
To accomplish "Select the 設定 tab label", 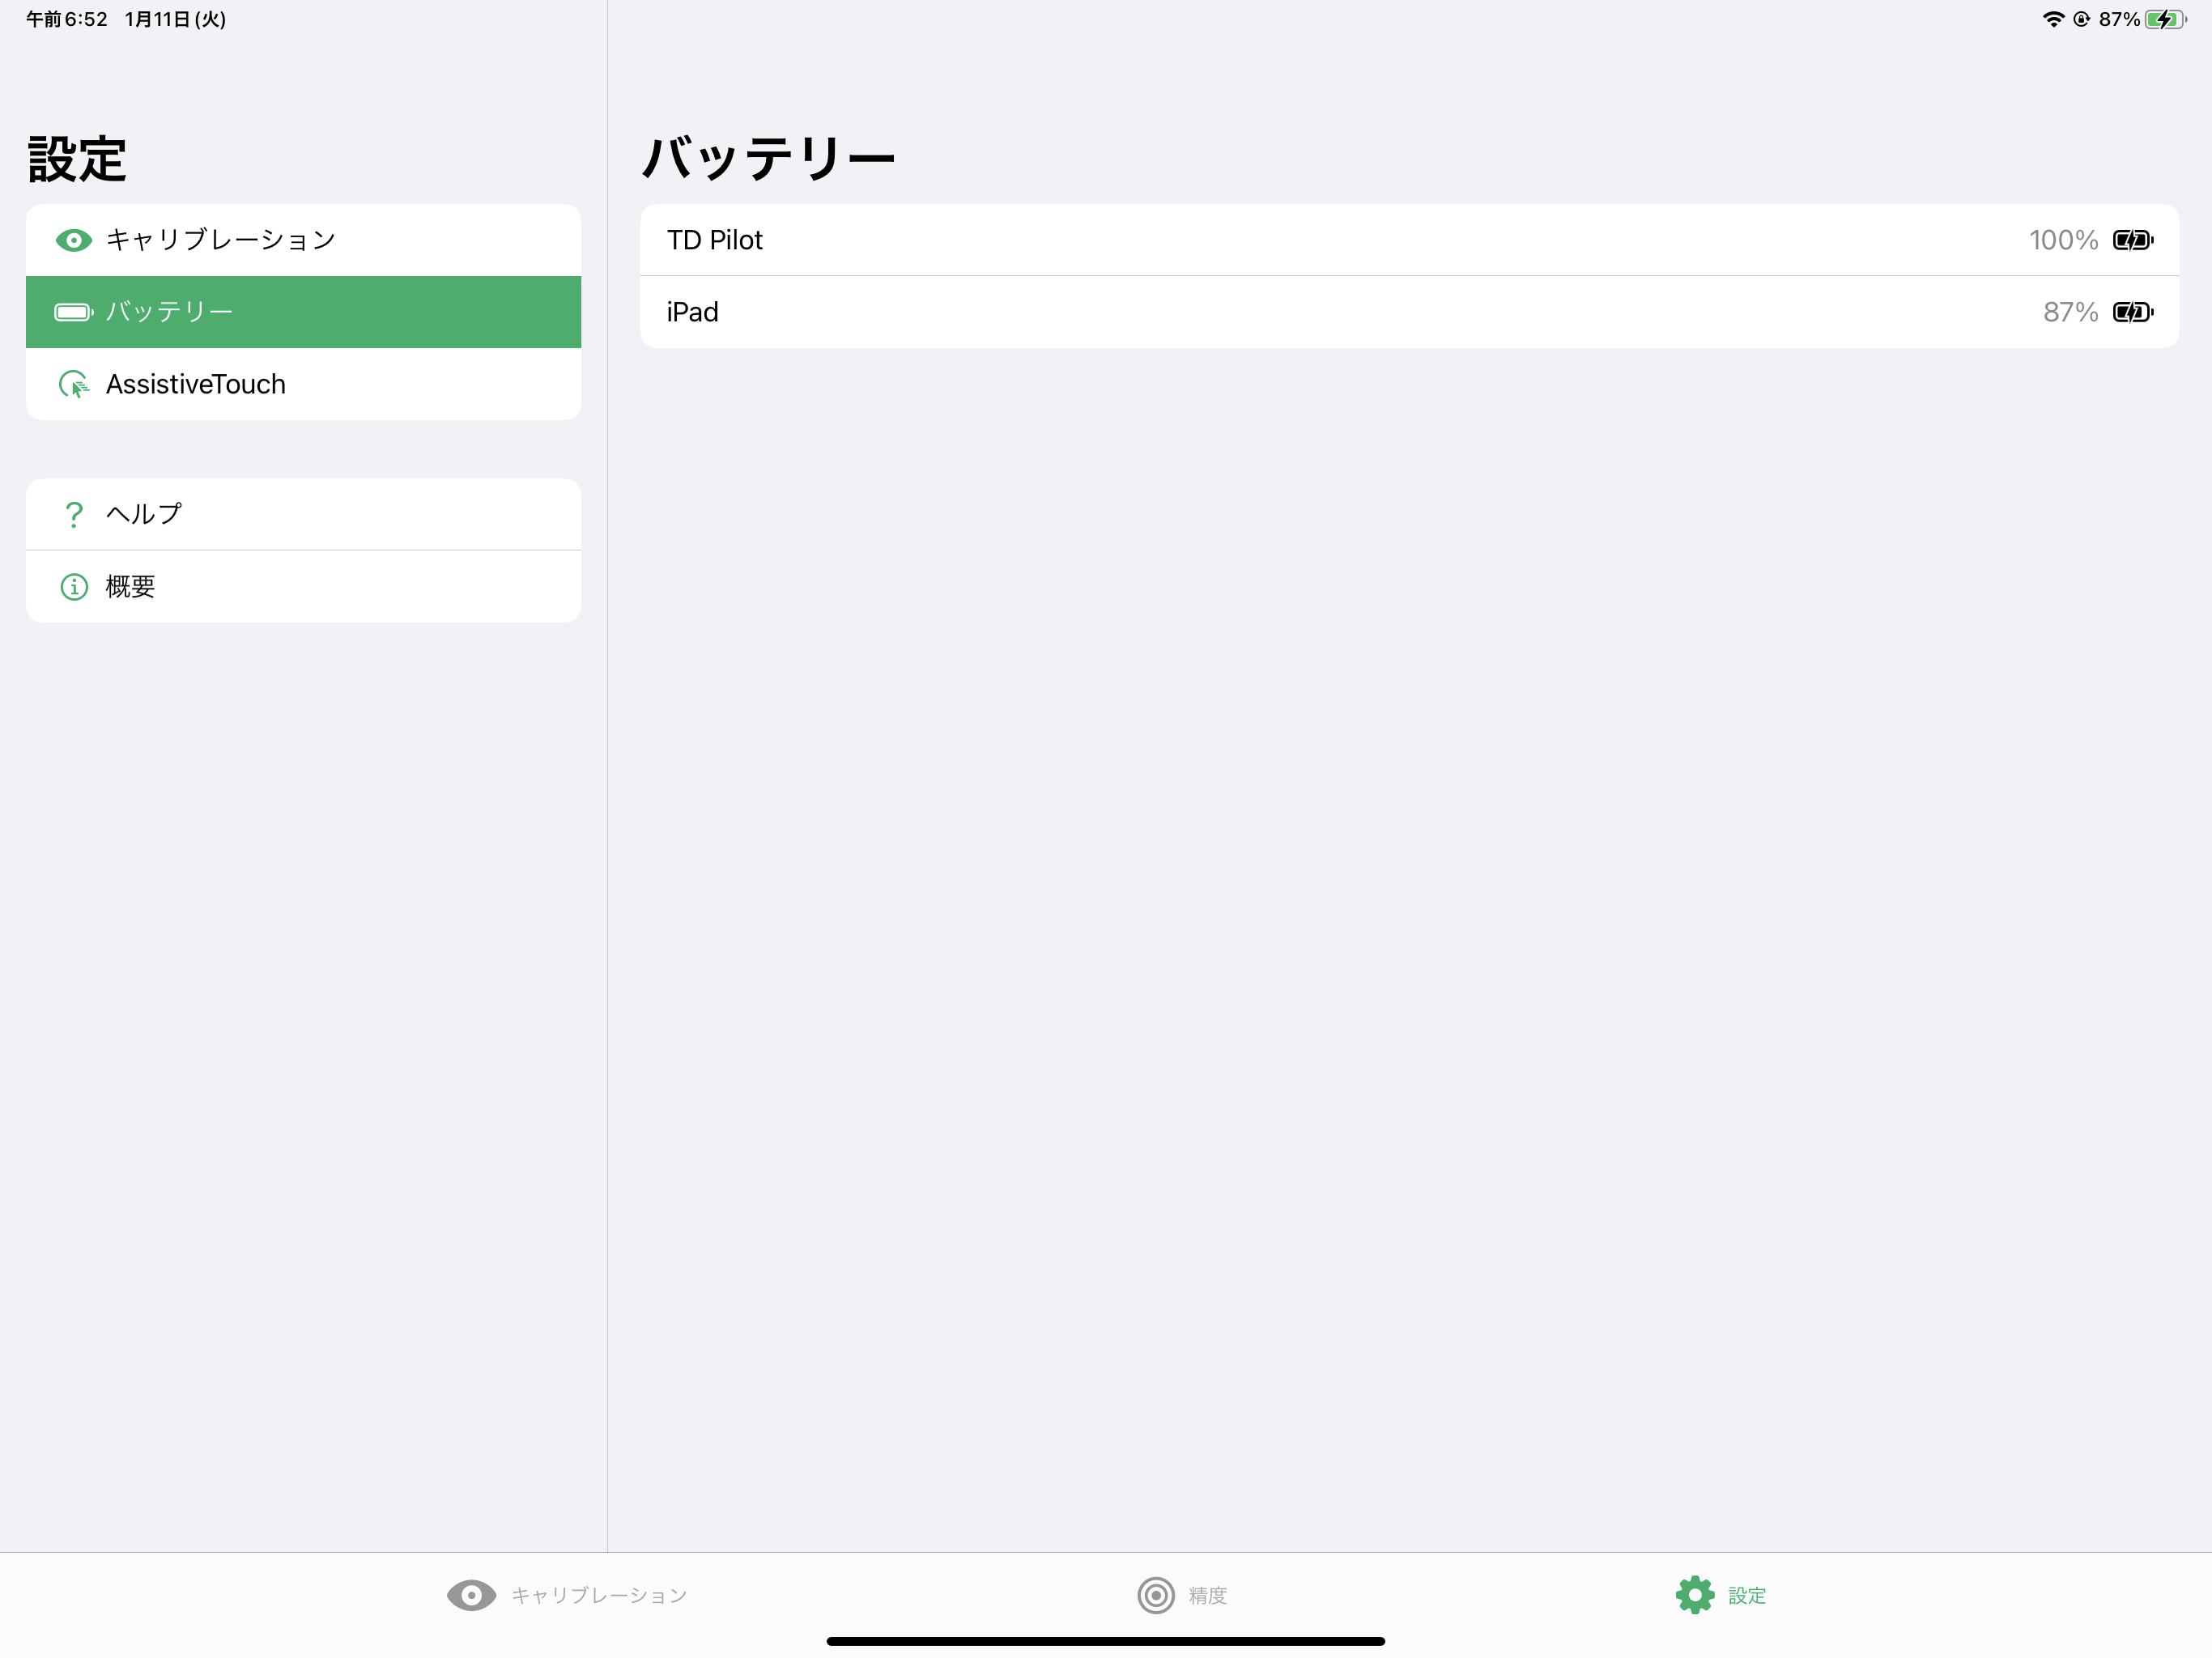I will [x=1746, y=1595].
